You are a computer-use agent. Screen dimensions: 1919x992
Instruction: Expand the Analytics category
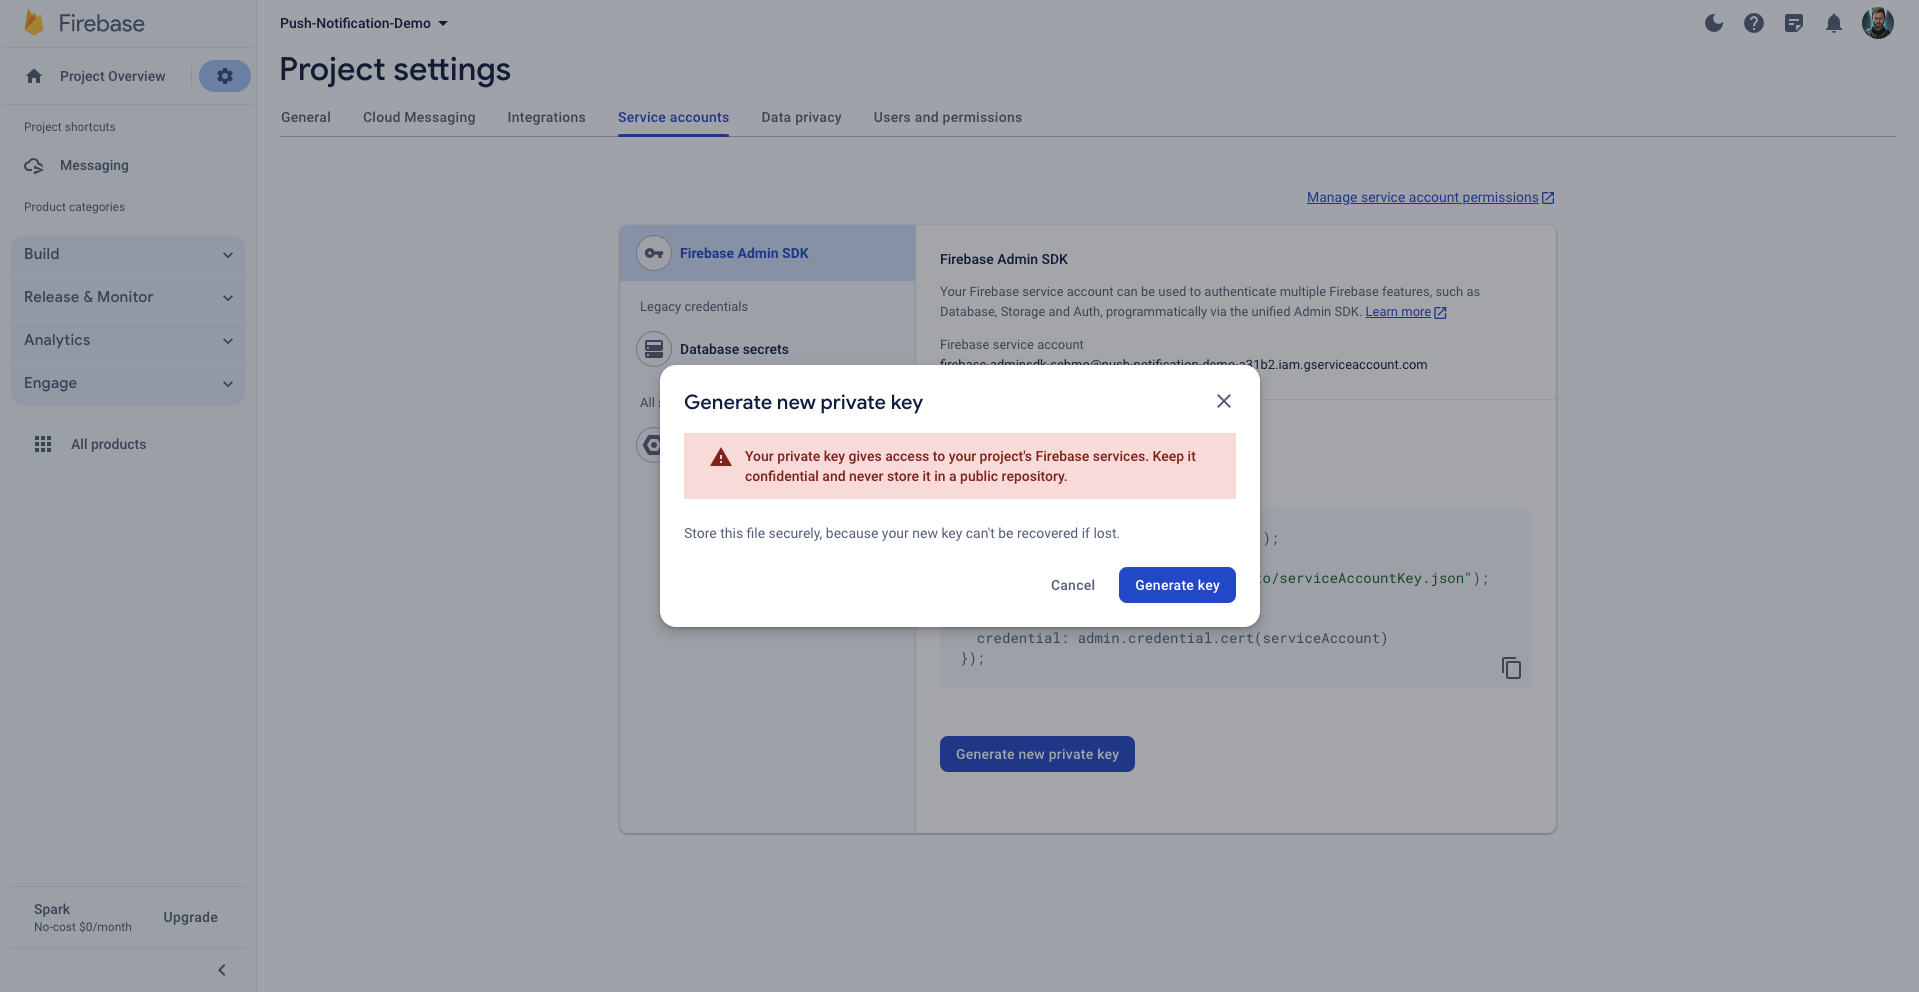128,340
